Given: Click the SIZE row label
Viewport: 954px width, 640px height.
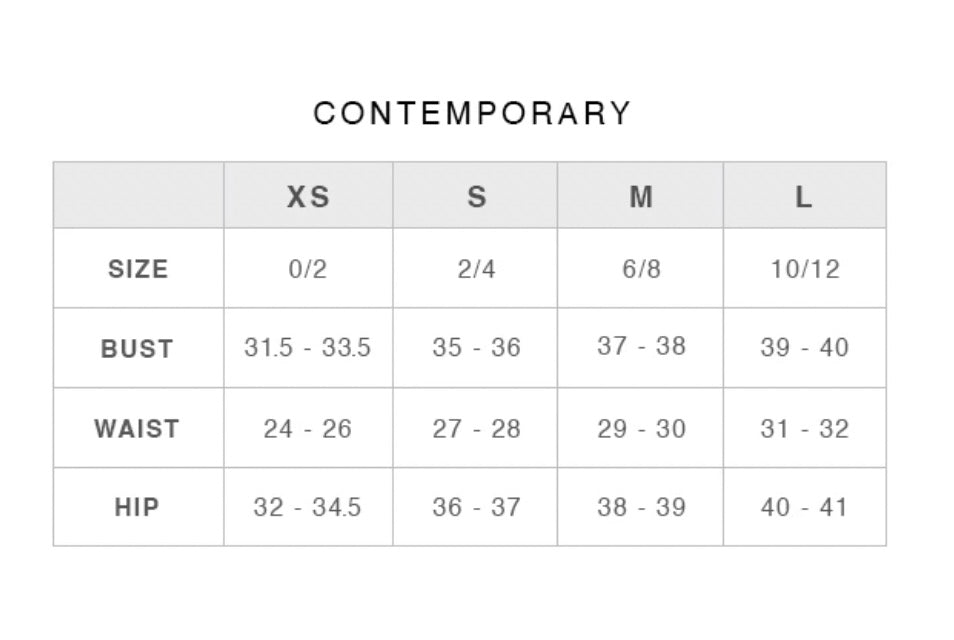Looking at the screenshot, I should (x=138, y=269).
